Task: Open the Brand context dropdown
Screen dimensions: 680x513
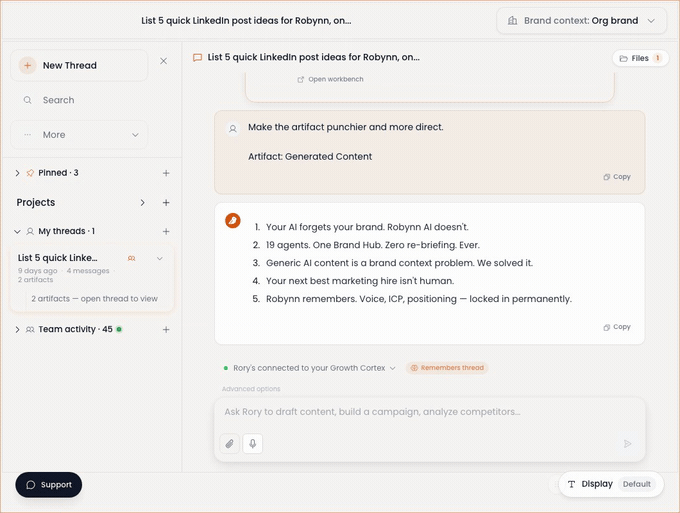Action: click(581, 21)
